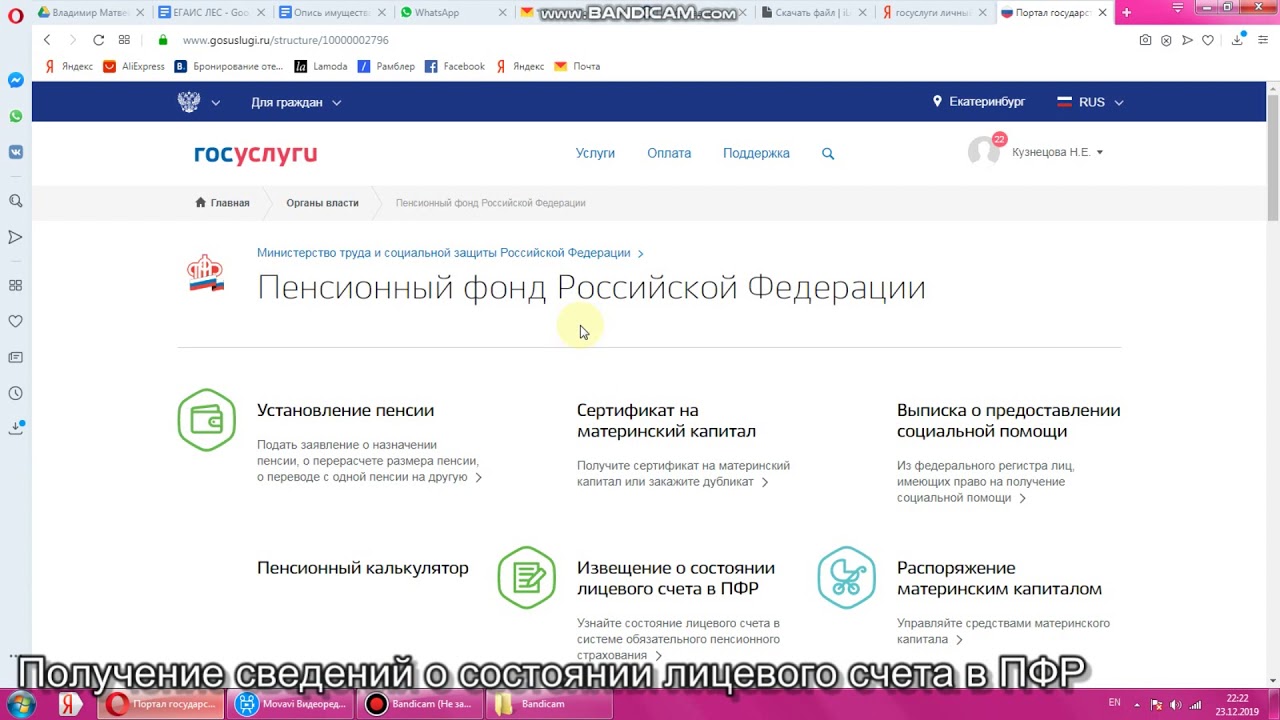Open Speed Dial grid in sidebar
Viewport: 1280px width, 720px height.
[16, 285]
